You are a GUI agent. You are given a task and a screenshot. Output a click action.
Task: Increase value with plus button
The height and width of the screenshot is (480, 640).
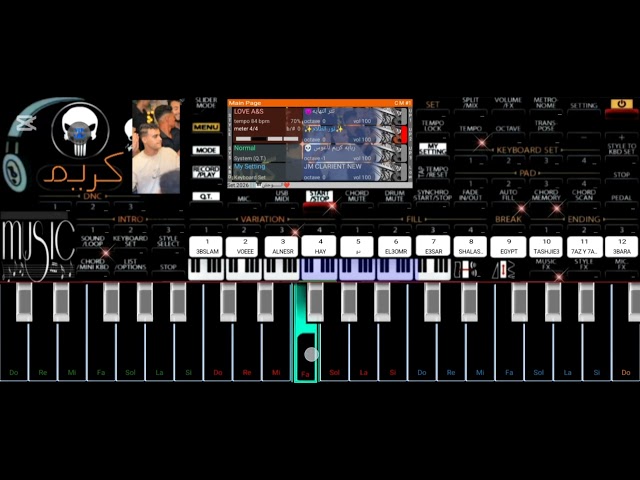click(621, 138)
